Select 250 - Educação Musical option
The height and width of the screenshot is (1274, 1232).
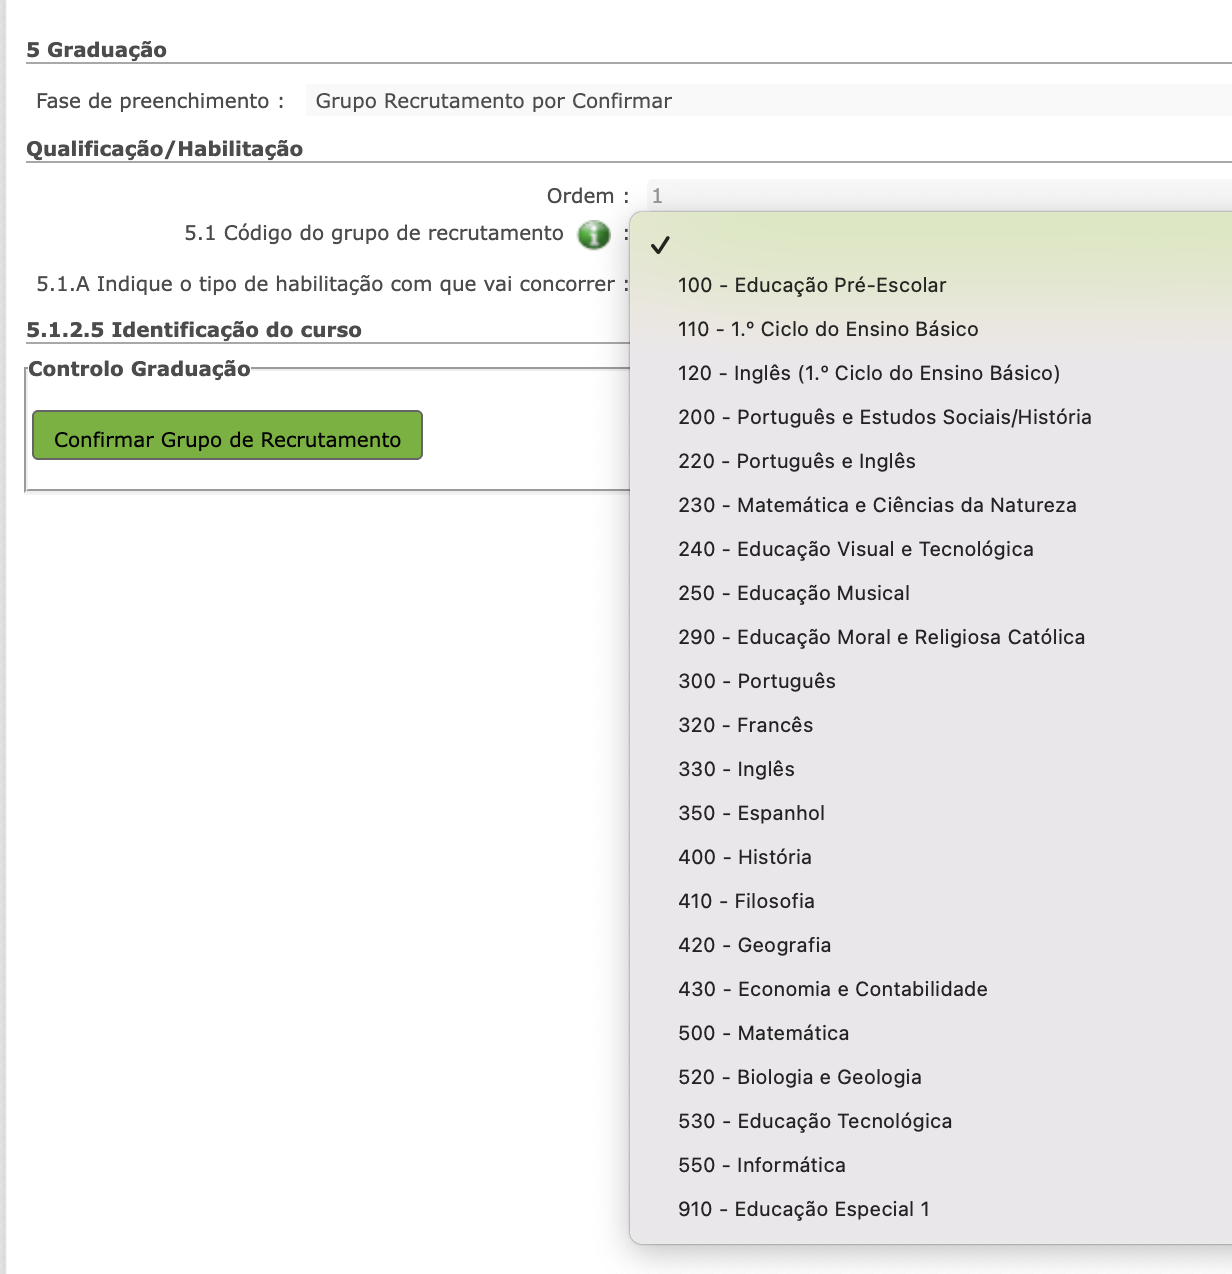click(x=794, y=593)
